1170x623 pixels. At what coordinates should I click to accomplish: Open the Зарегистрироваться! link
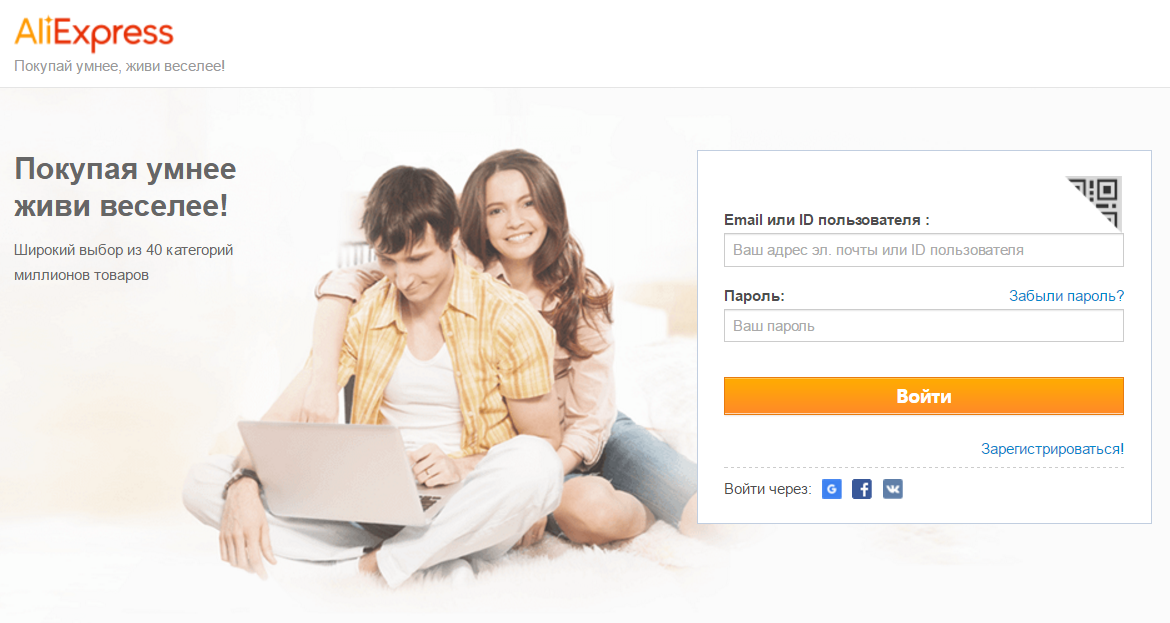coord(1052,449)
